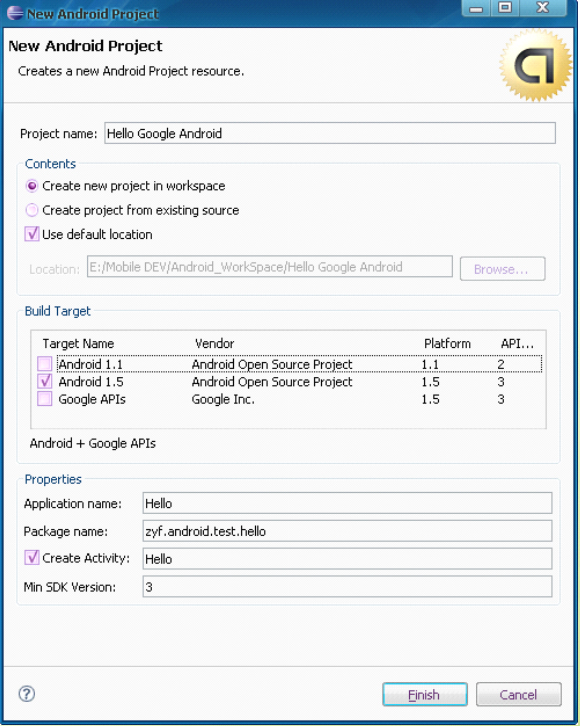The height and width of the screenshot is (726, 580).
Task: Select Create new project in workspace
Action: point(31,186)
